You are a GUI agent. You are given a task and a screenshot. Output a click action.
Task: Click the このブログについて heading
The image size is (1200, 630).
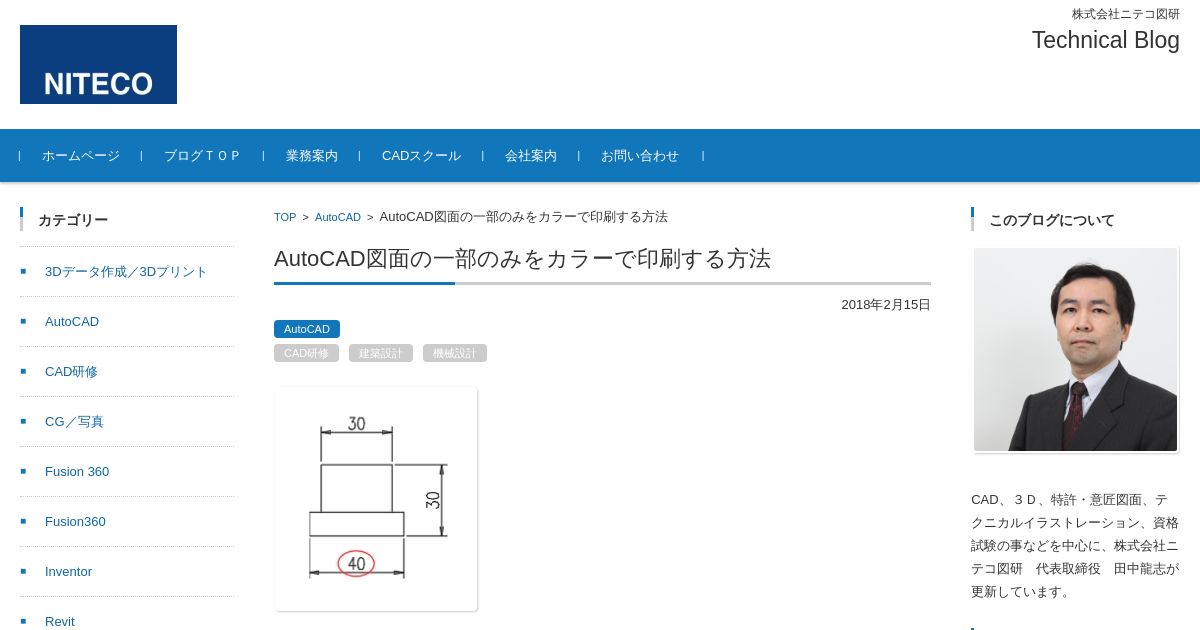pyautogui.click(x=1051, y=220)
